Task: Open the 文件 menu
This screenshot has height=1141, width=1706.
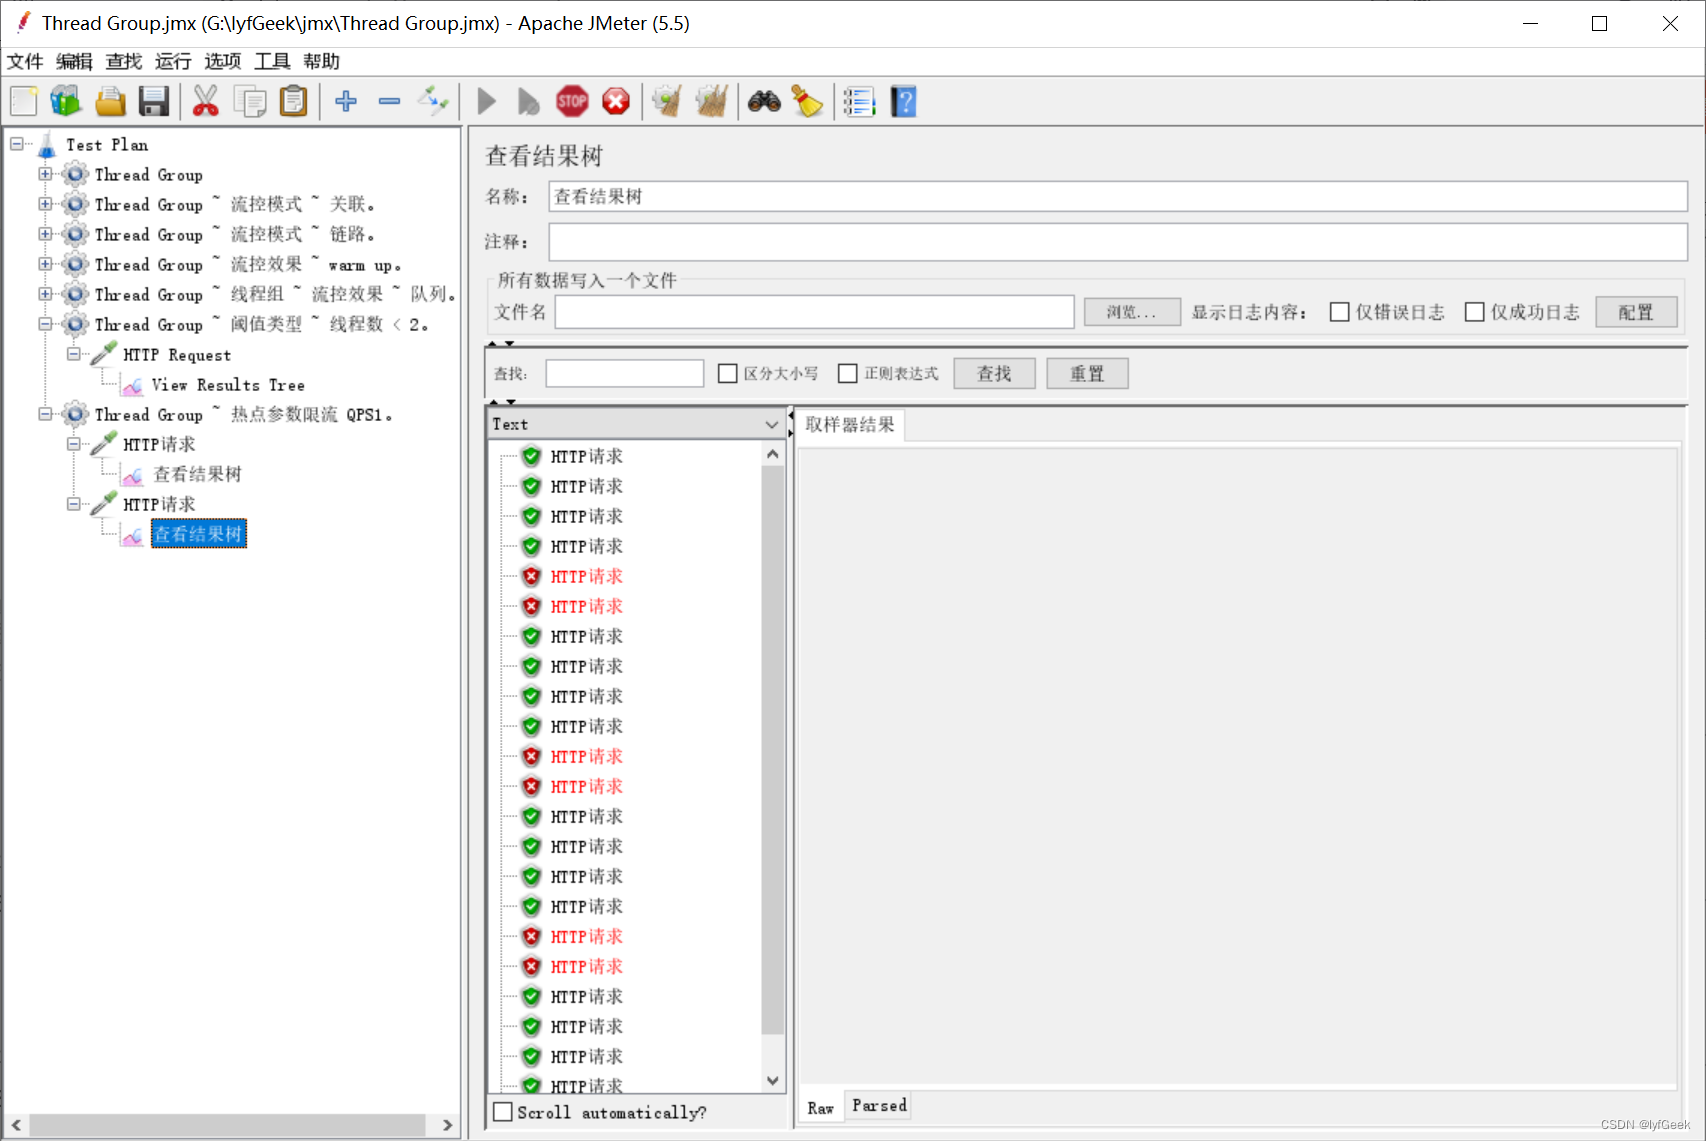Action: 25,61
